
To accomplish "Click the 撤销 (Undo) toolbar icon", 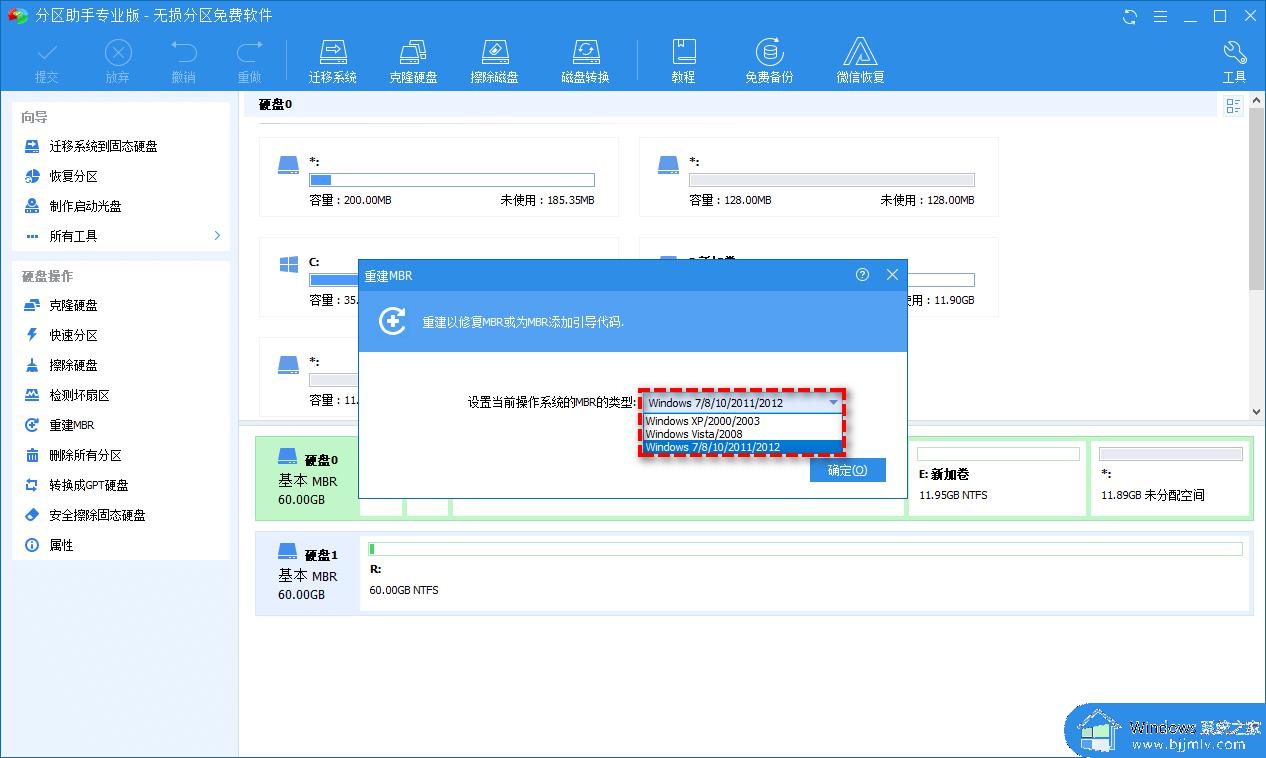I will pyautogui.click(x=184, y=61).
